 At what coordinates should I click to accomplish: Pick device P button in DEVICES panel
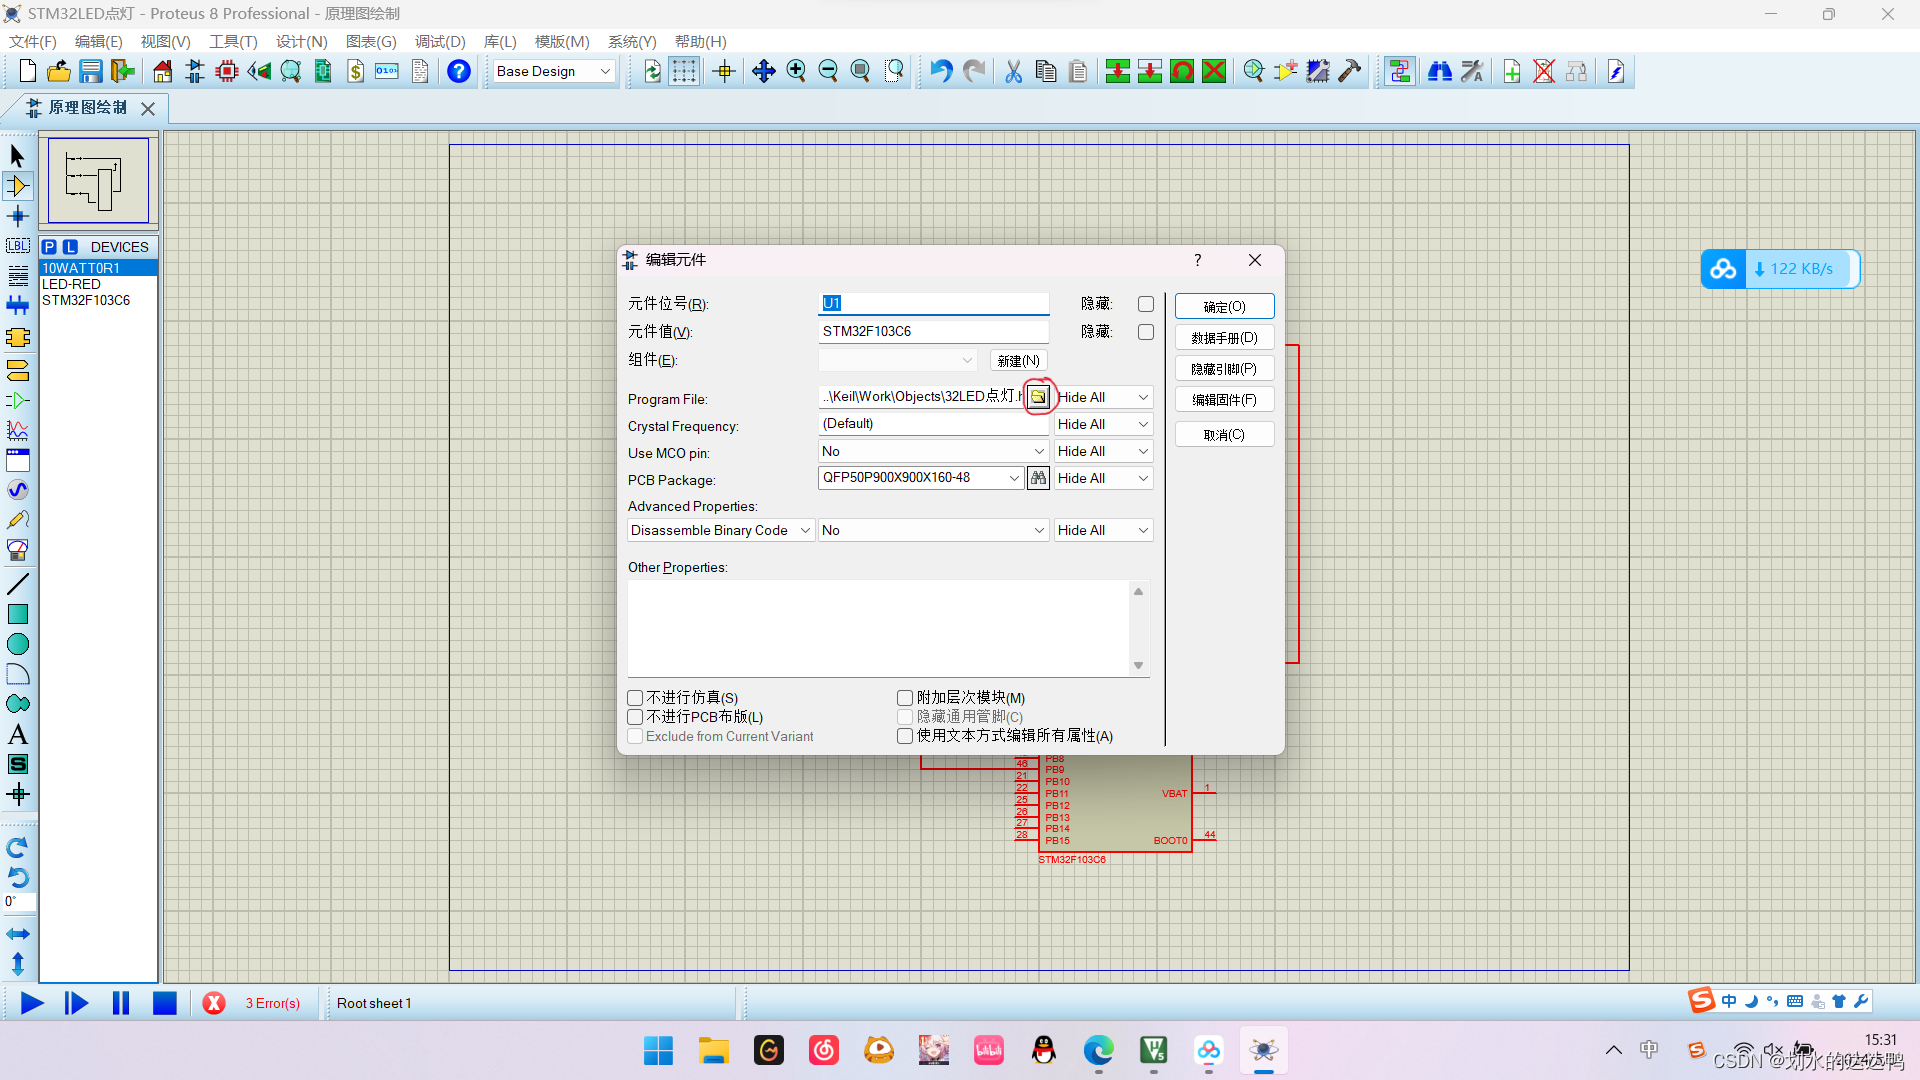pos(49,247)
